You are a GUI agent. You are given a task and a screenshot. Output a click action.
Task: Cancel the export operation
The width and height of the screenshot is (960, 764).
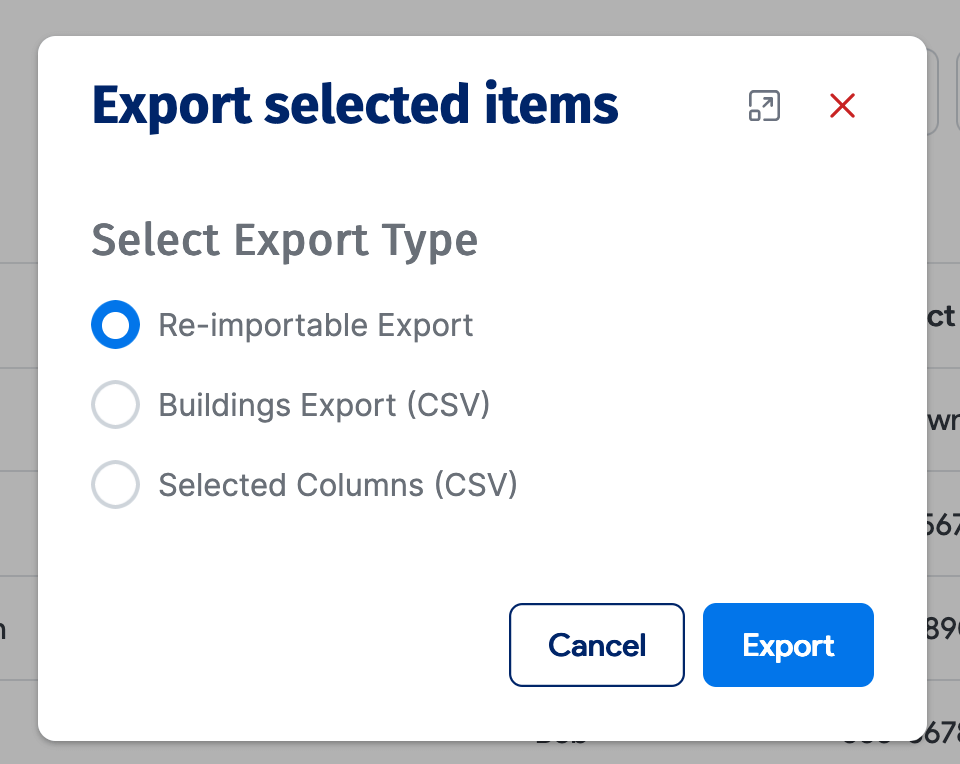597,645
